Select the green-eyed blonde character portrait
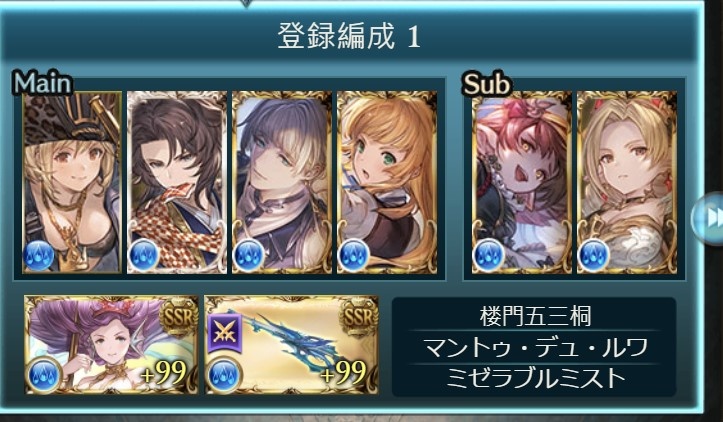The height and width of the screenshot is (422, 723). (387, 182)
